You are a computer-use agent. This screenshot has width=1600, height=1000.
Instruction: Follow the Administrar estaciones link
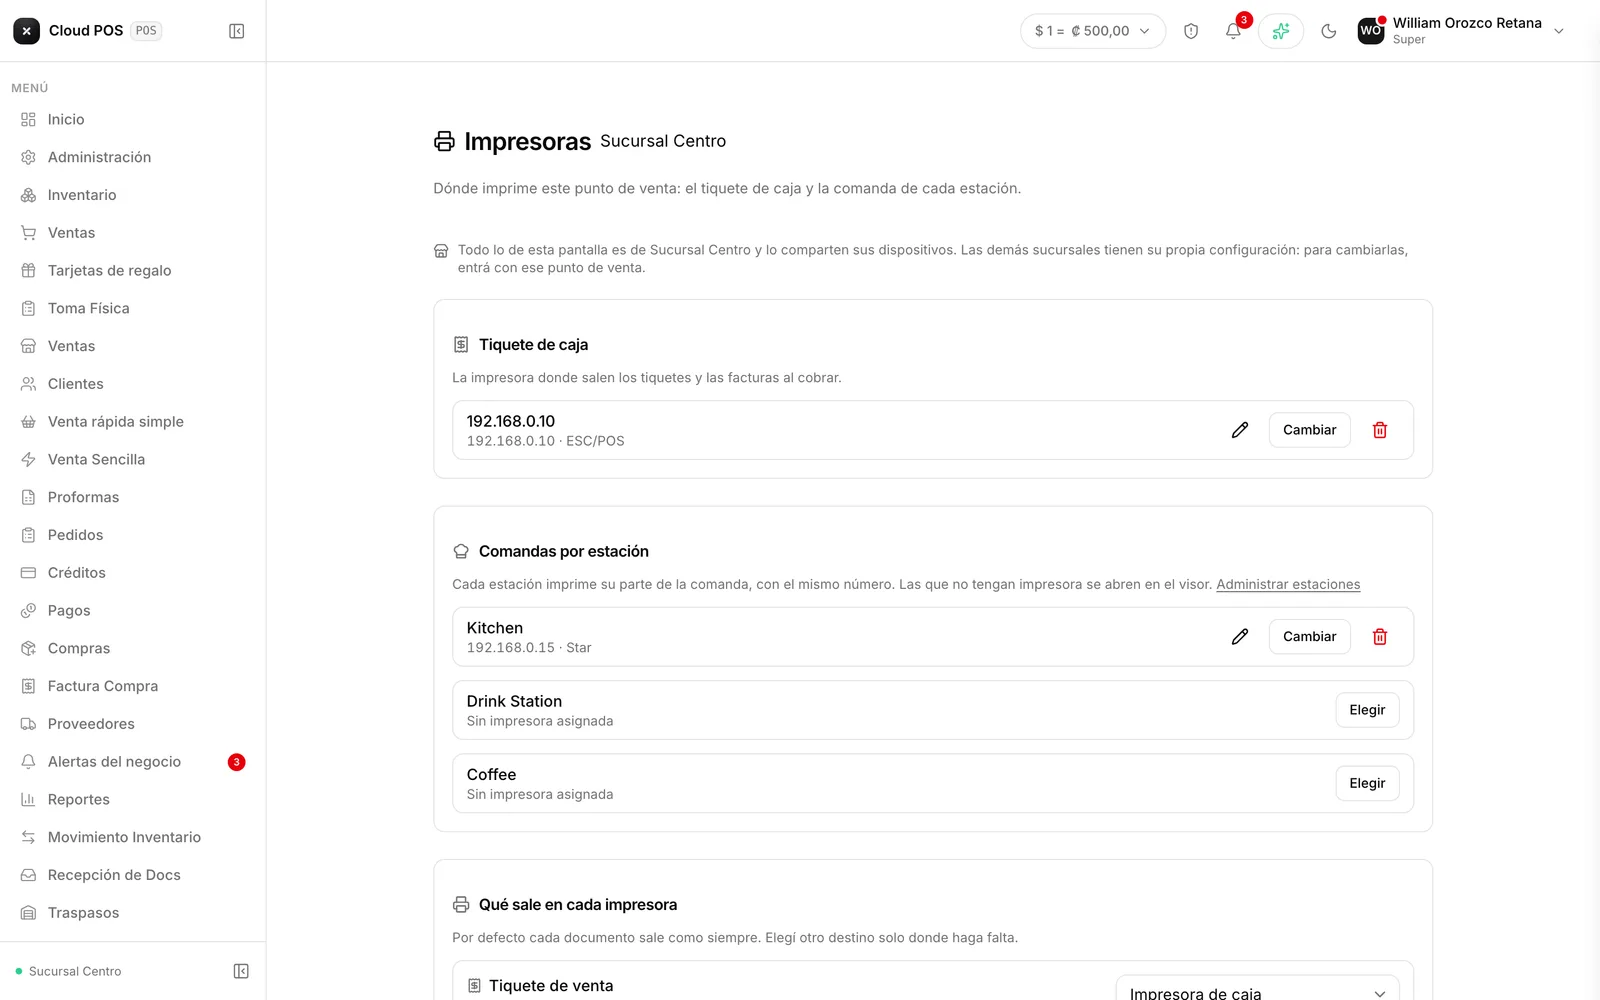point(1288,584)
